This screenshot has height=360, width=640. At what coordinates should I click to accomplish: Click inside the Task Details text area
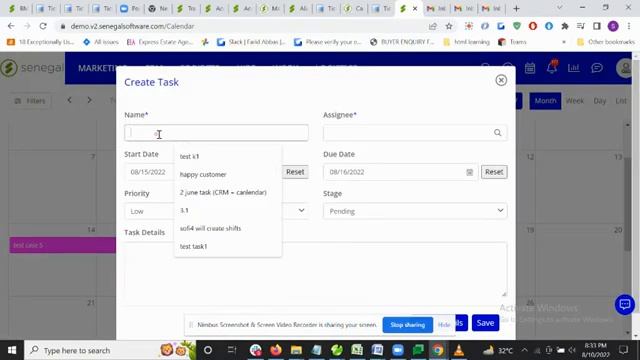tap(316, 269)
